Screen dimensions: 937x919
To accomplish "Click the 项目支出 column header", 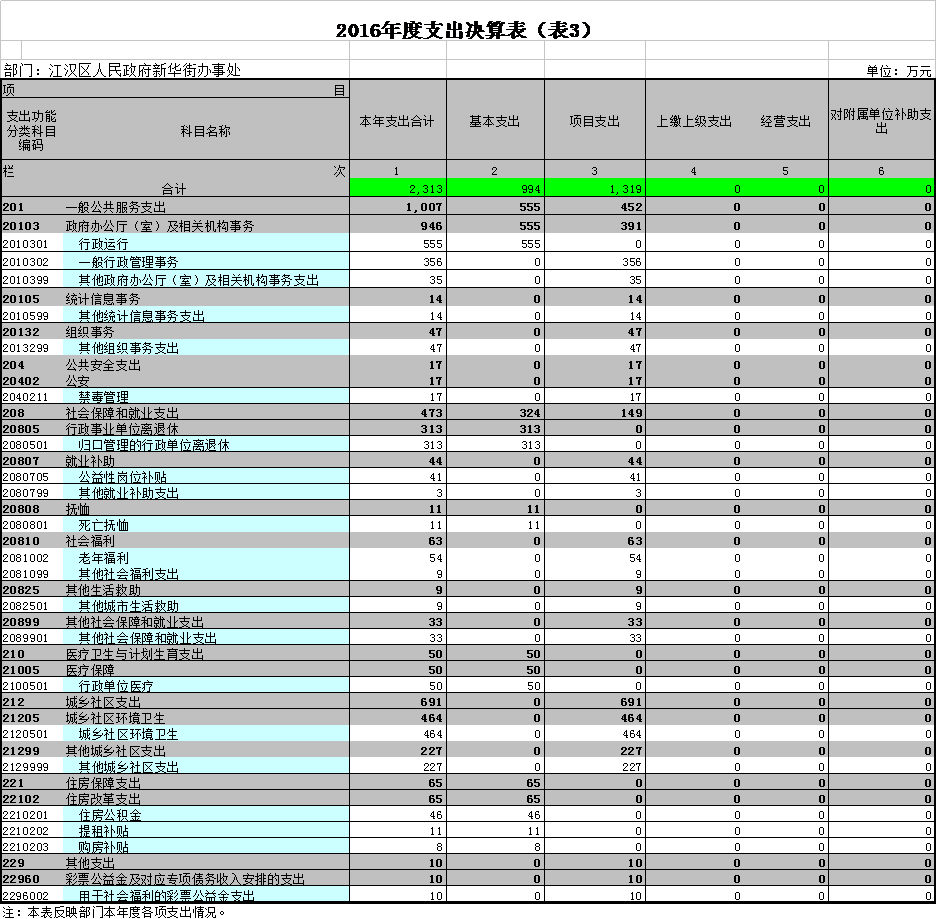I will (x=594, y=122).
